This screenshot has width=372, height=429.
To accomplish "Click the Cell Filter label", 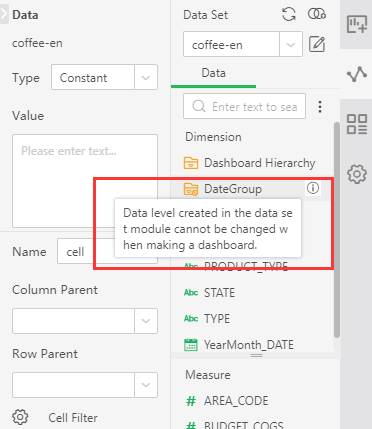I will tap(73, 418).
